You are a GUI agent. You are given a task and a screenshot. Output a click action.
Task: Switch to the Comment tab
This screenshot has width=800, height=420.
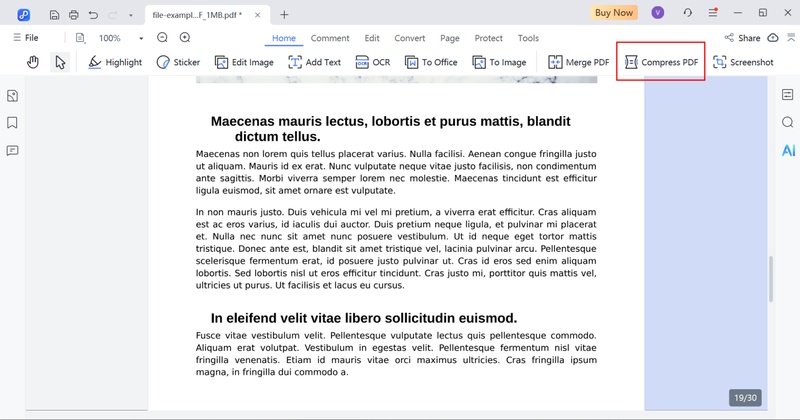(x=330, y=38)
